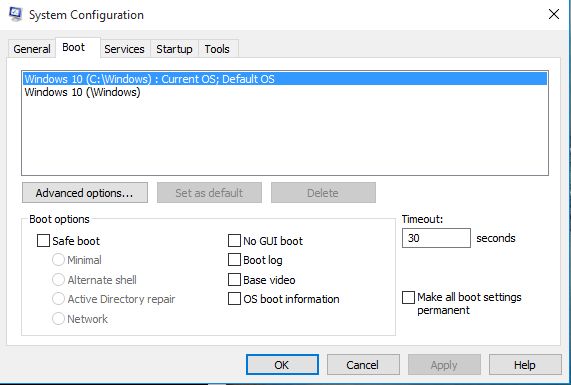Open Advanced options

pos(85,193)
